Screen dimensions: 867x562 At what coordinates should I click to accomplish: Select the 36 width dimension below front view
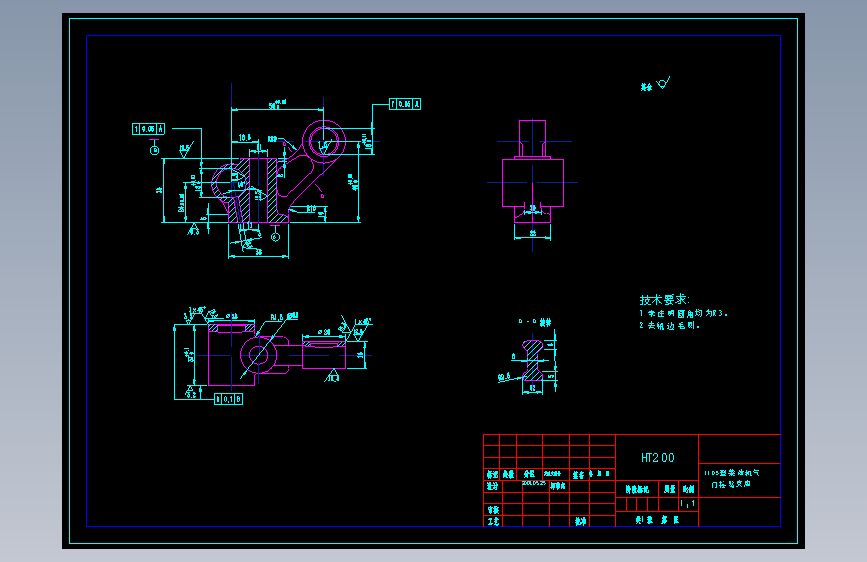(x=258, y=252)
